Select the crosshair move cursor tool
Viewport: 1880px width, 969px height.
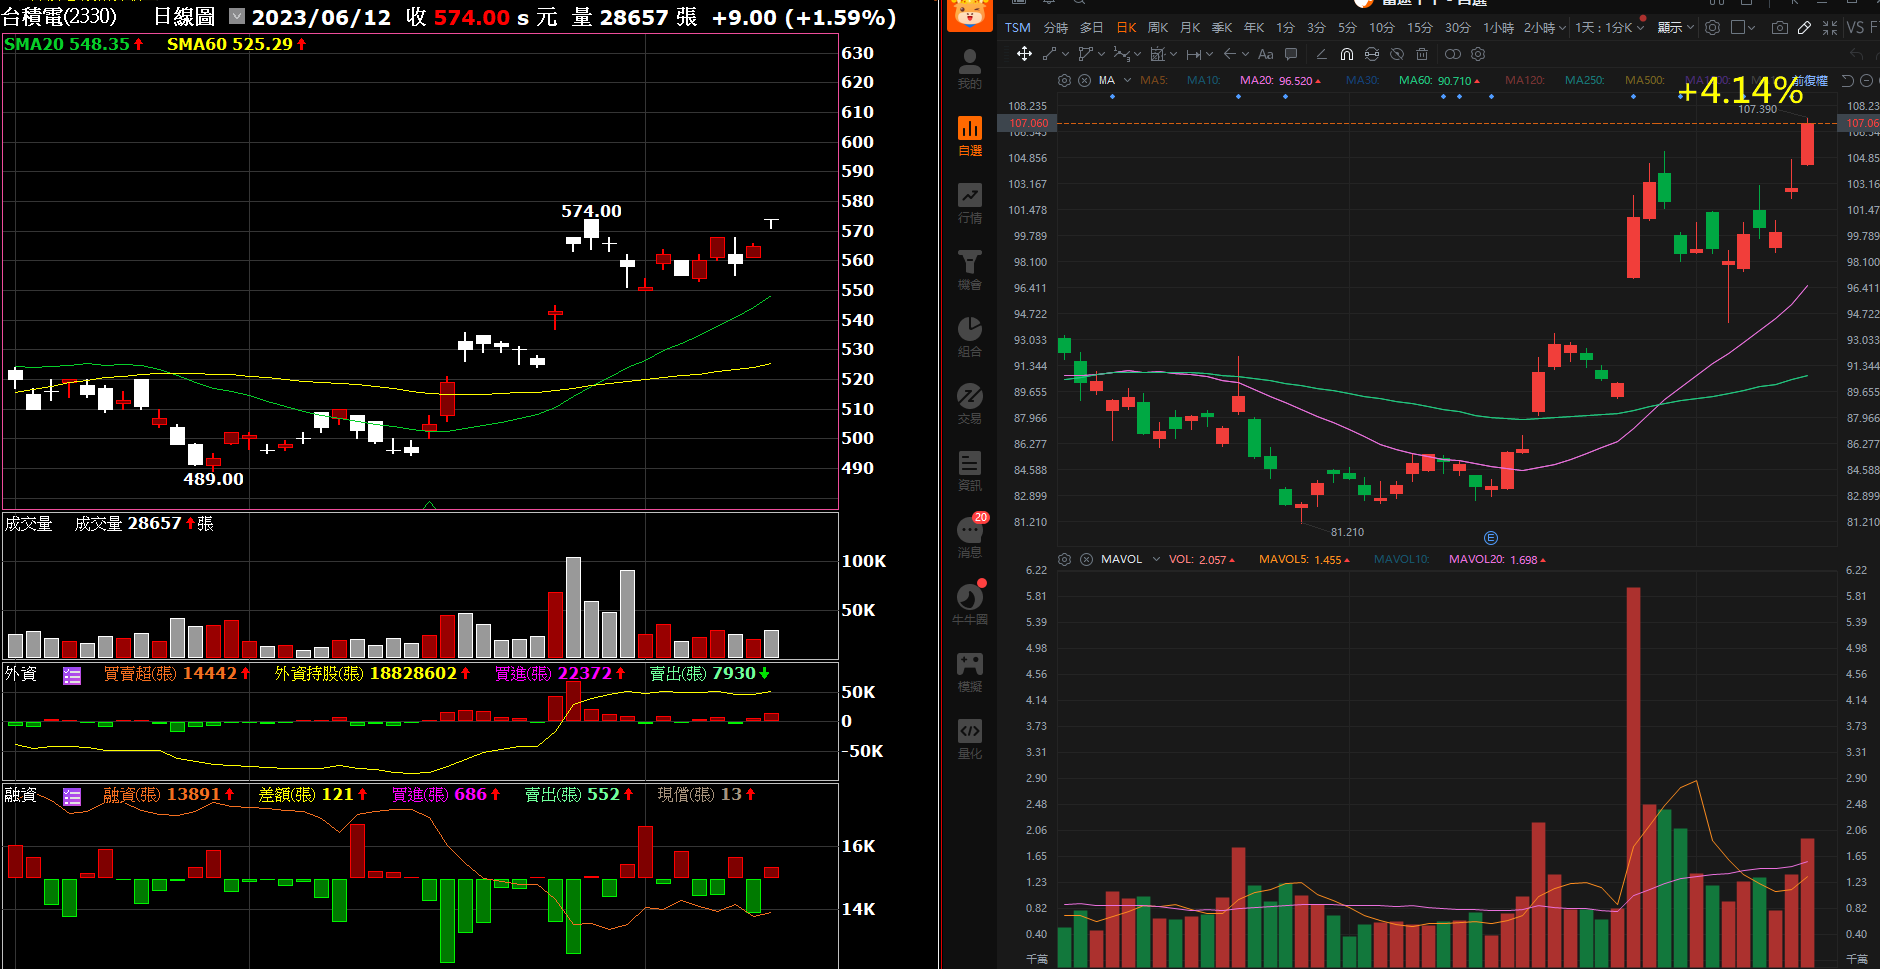(x=1024, y=54)
